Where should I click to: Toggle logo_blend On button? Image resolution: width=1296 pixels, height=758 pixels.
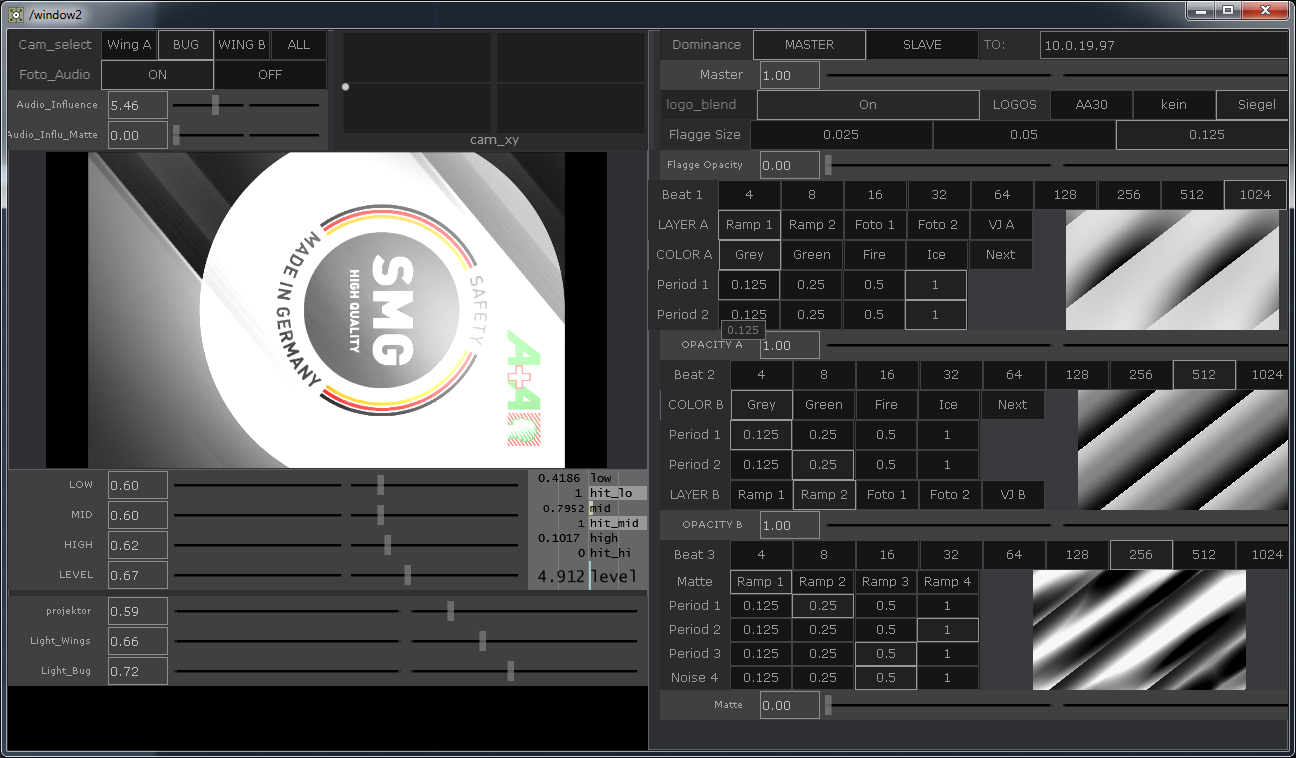(868, 105)
